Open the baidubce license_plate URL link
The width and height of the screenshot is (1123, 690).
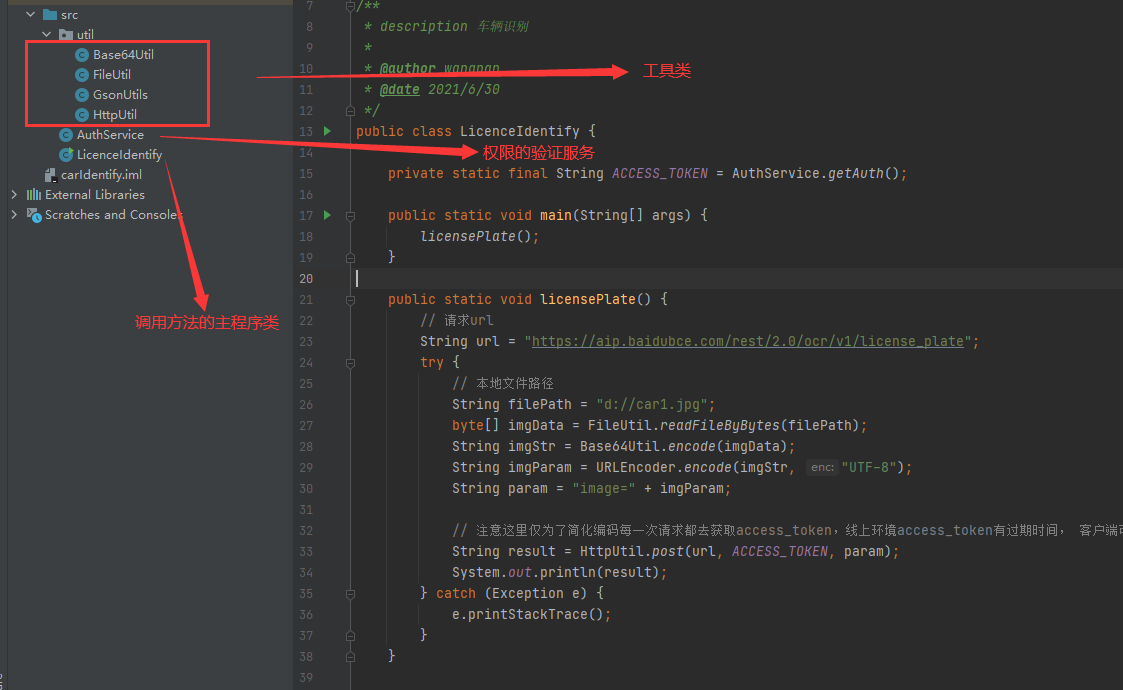pyautogui.click(x=748, y=341)
